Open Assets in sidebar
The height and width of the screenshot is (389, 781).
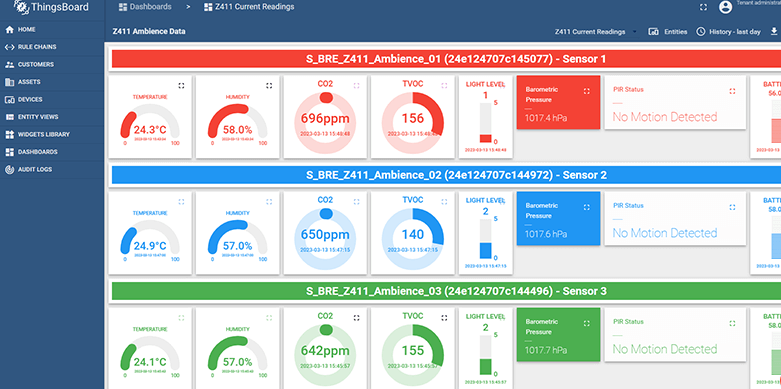coord(52,82)
